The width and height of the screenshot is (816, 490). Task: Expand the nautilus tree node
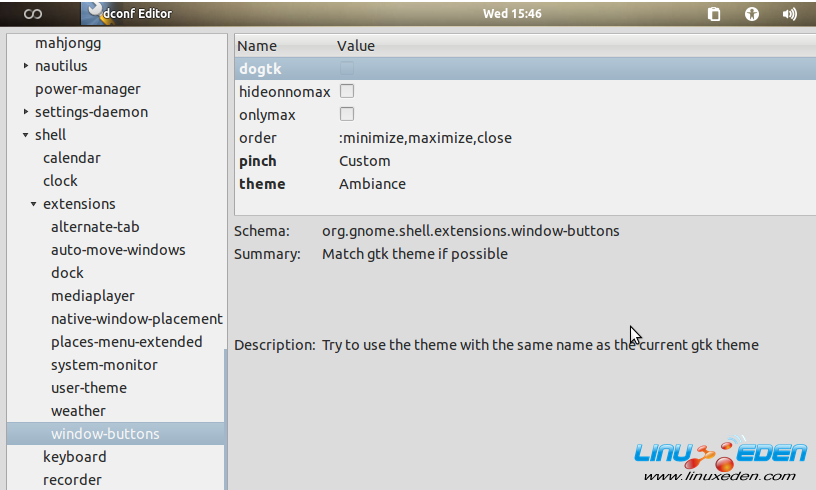[26, 66]
